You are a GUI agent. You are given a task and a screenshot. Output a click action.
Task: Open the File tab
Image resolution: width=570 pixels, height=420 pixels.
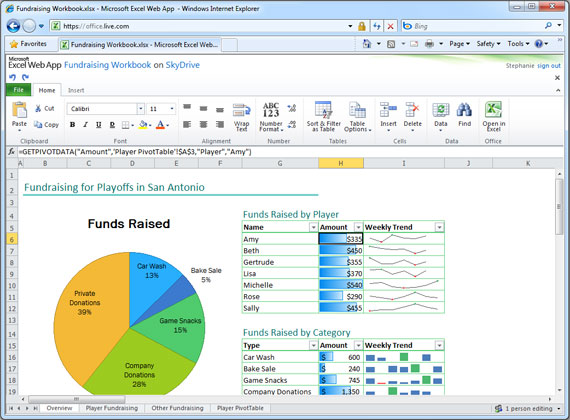coord(19,90)
